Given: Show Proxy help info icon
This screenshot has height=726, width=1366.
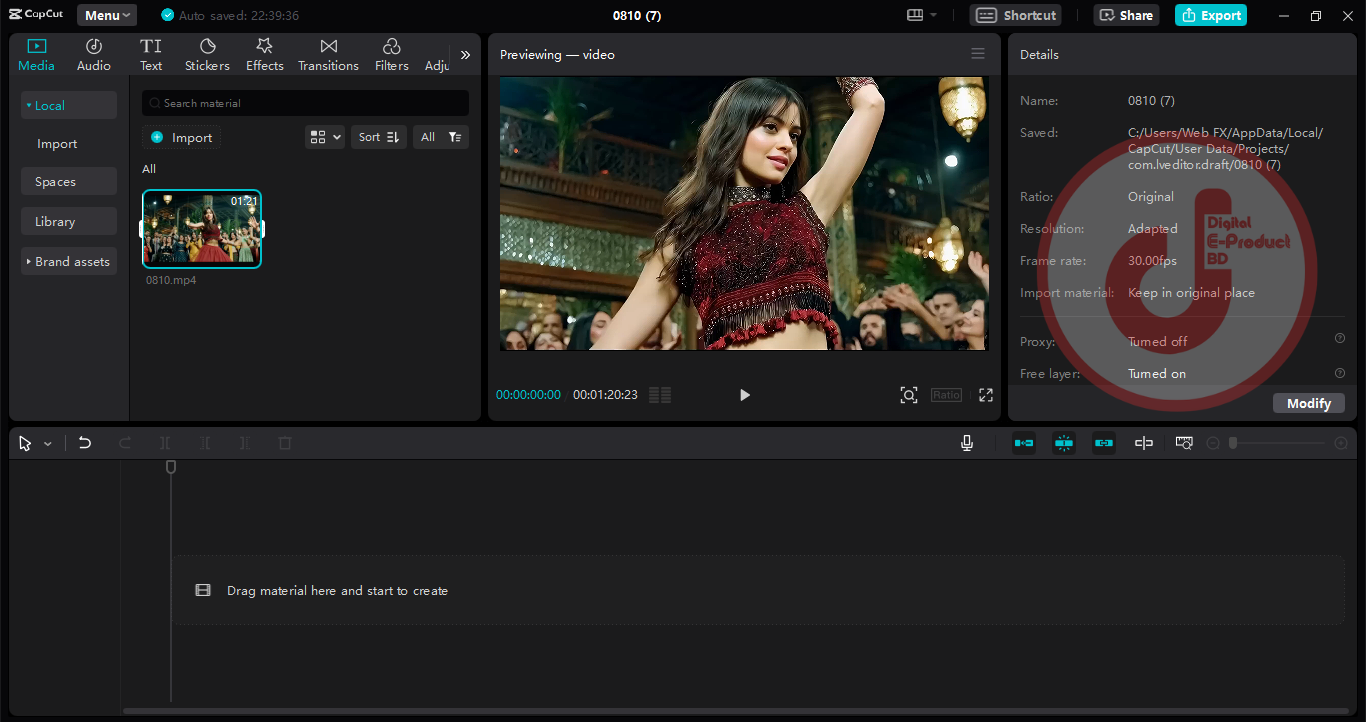Looking at the screenshot, I should pyautogui.click(x=1340, y=338).
